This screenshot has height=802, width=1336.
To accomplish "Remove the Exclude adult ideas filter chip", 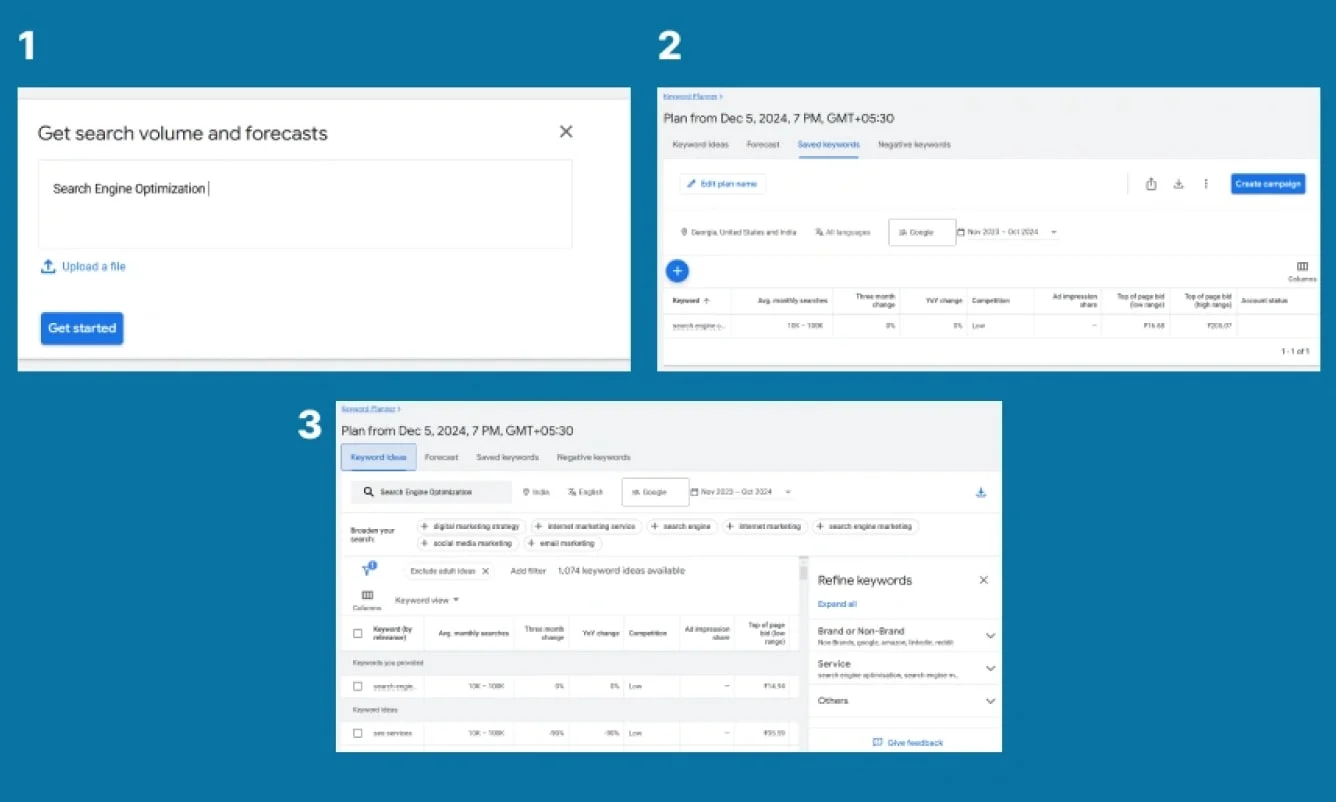I will click(486, 571).
